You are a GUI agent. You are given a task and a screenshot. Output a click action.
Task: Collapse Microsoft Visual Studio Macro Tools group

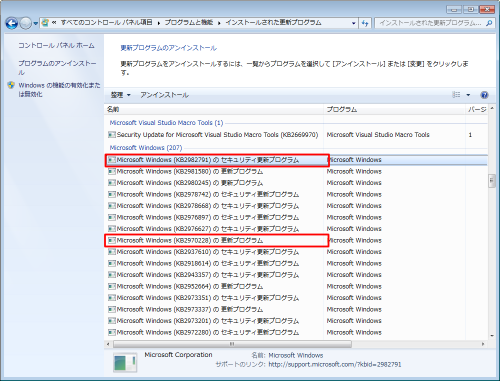coord(166,123)
